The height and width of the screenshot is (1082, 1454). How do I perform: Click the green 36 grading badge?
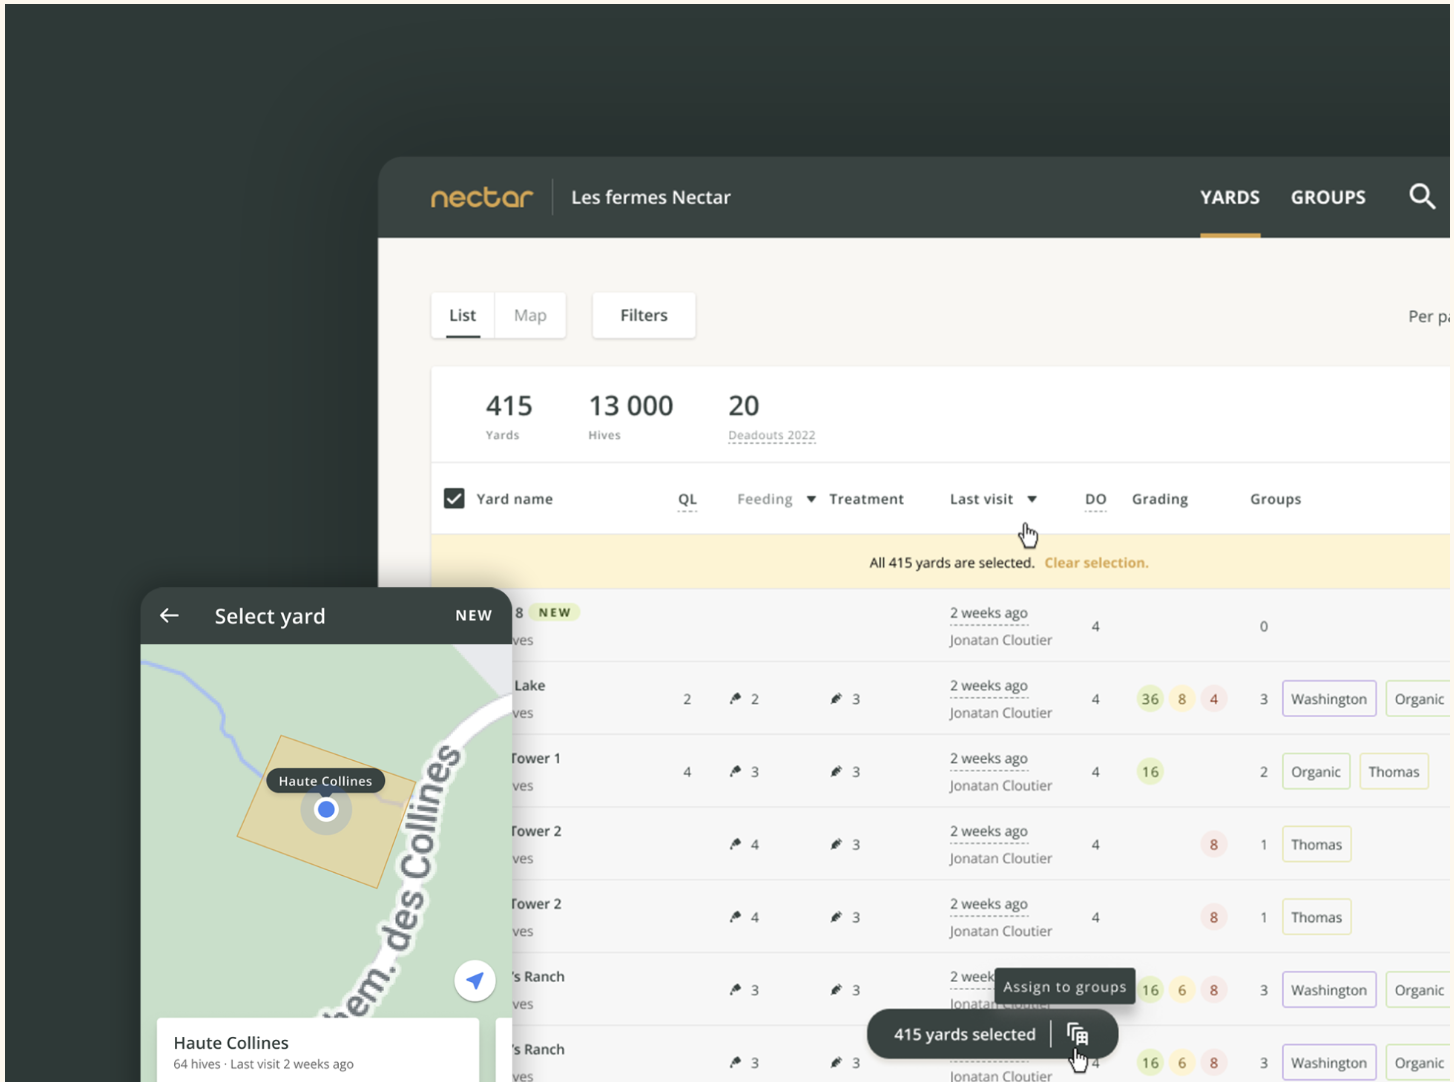[1150, 699]
